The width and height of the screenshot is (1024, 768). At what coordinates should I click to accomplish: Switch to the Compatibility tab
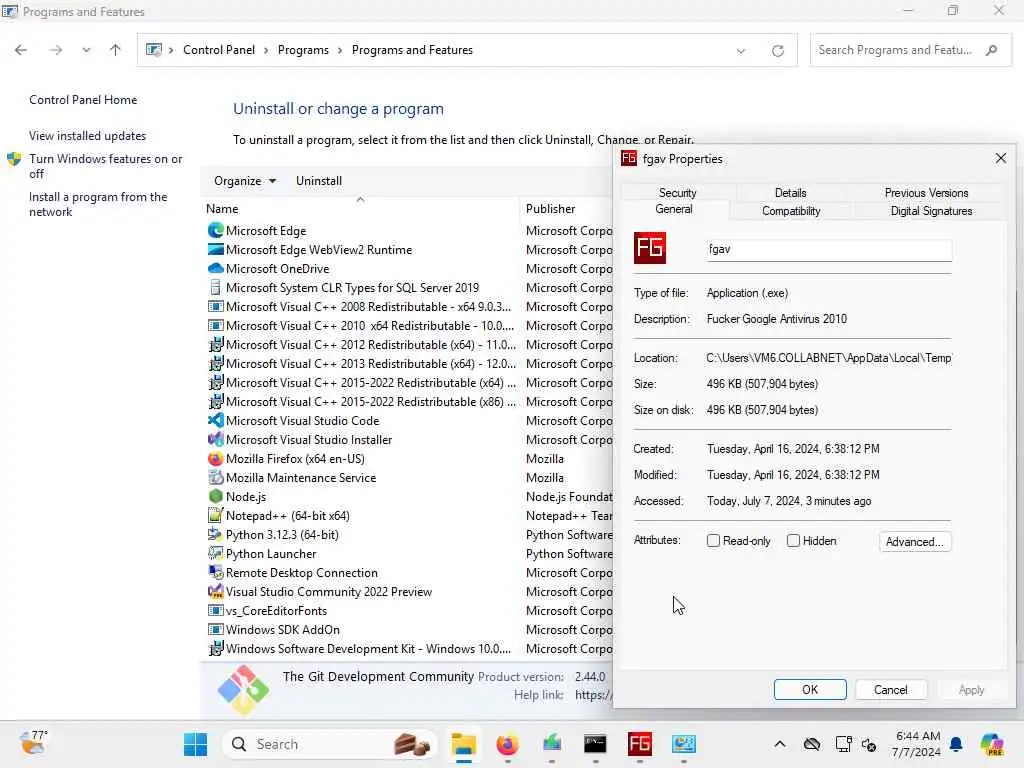791,211
